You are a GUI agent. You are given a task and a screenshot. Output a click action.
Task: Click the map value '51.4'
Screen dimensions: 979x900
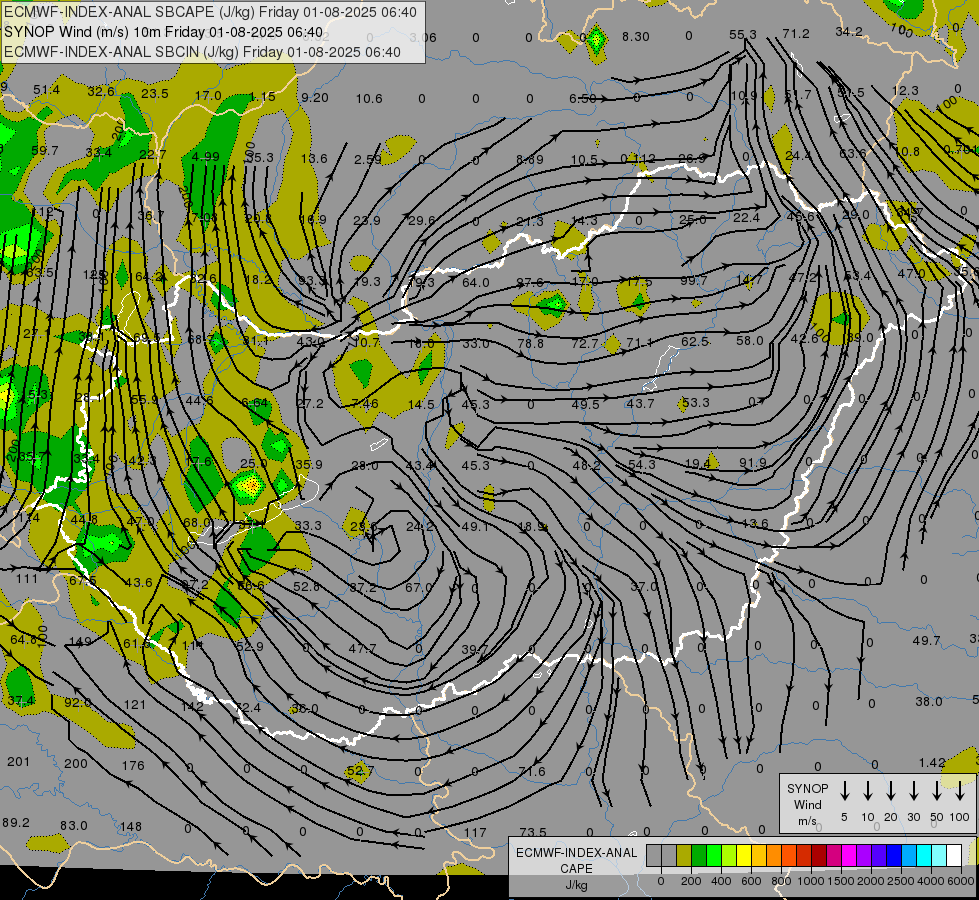click(47, 90)
